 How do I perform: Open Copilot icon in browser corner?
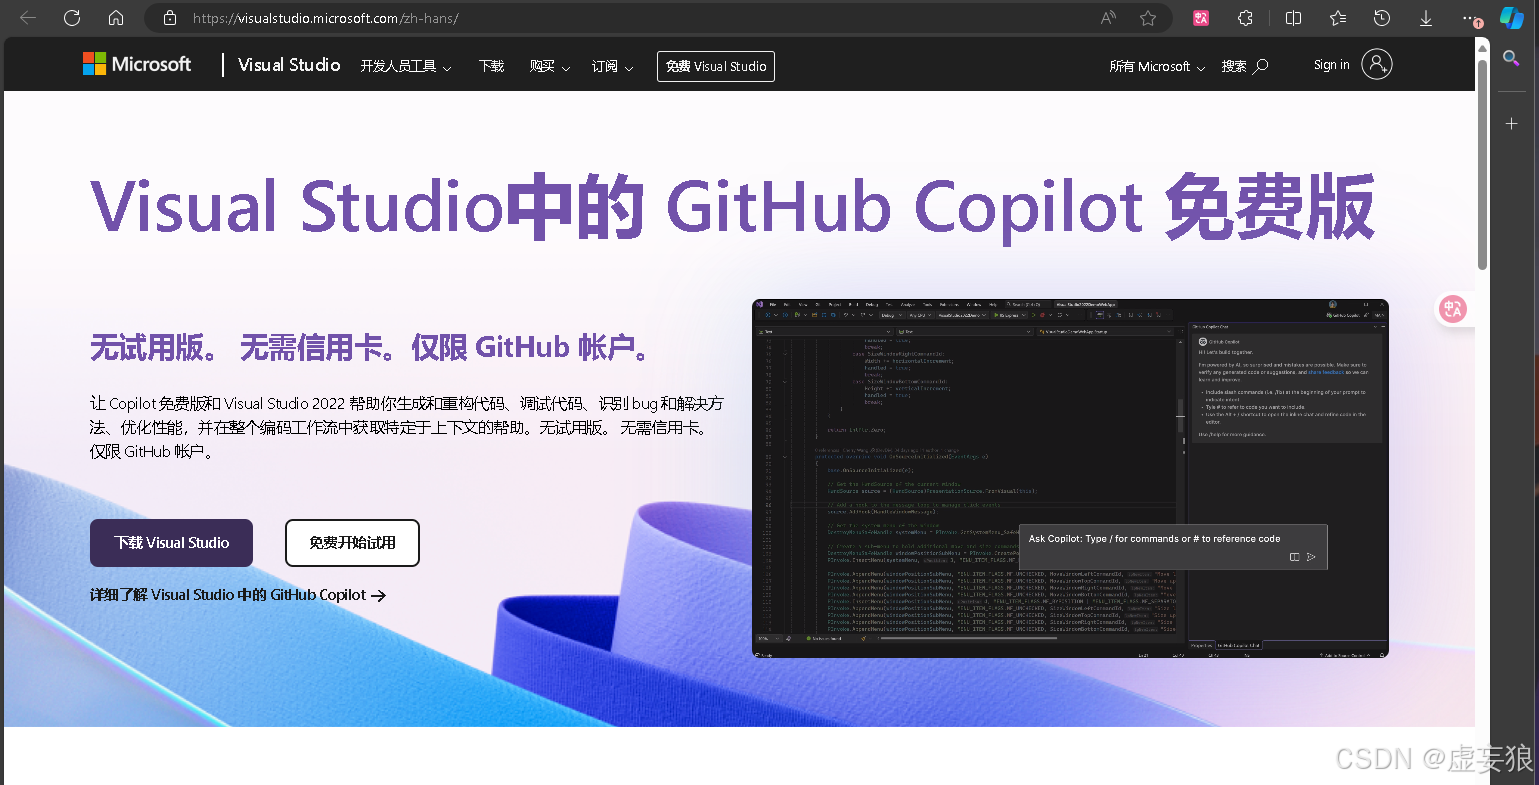(1512, 18)
